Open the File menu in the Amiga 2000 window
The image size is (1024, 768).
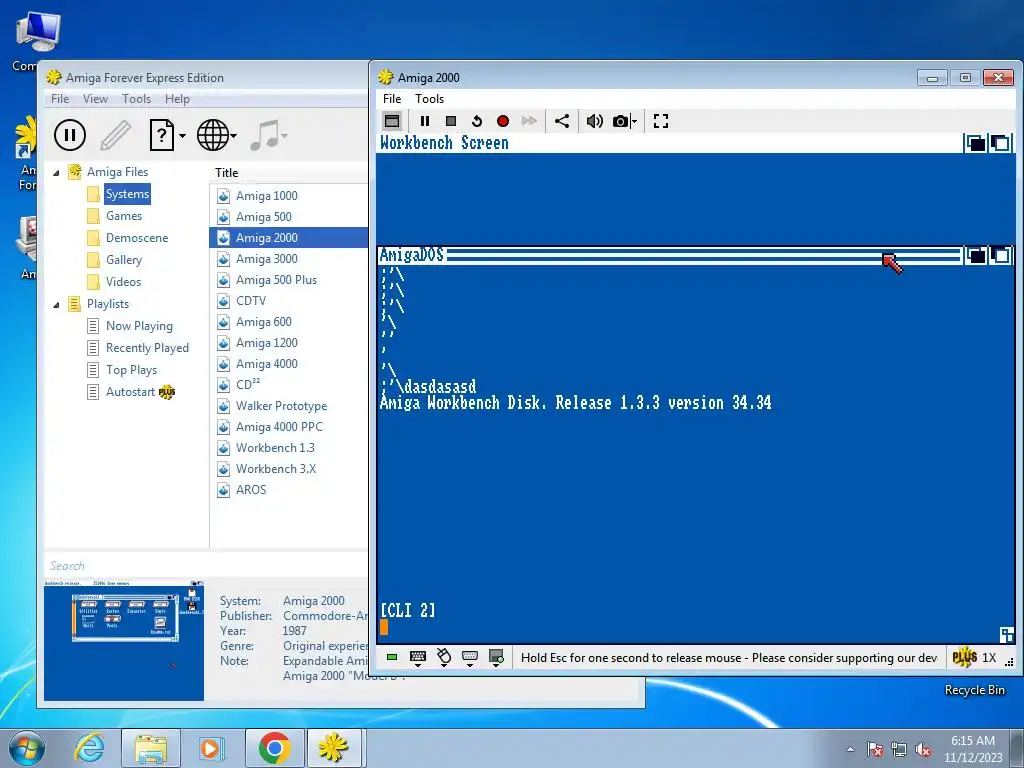[x=392, y=99]
